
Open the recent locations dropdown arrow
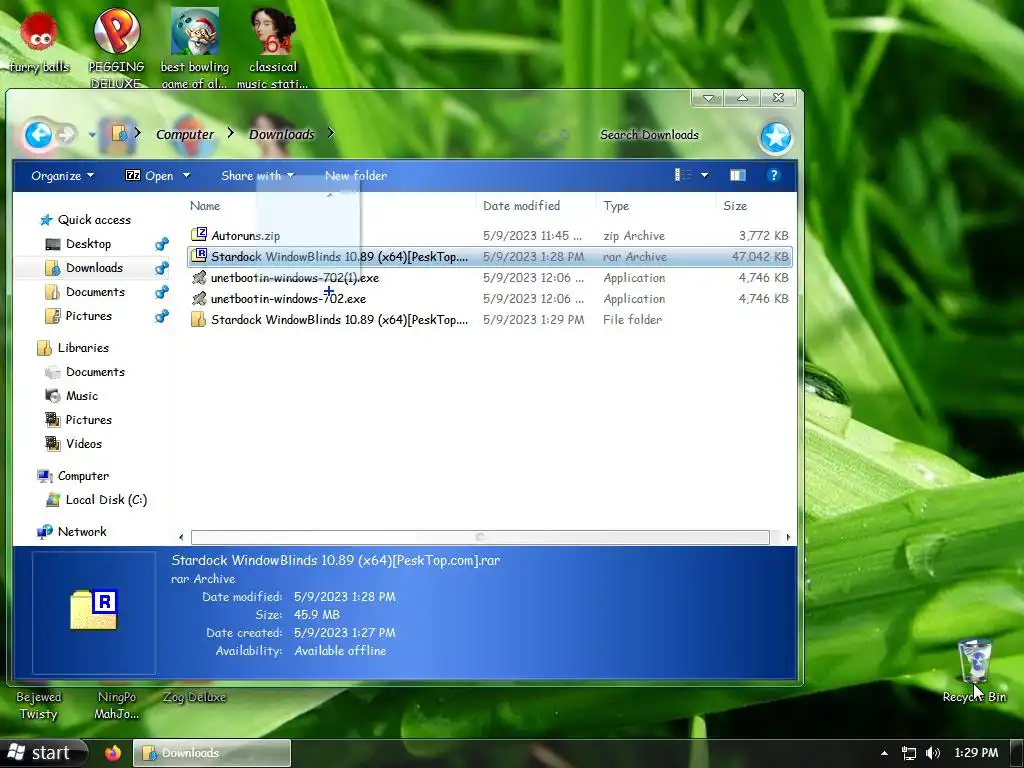coord(92,135)
